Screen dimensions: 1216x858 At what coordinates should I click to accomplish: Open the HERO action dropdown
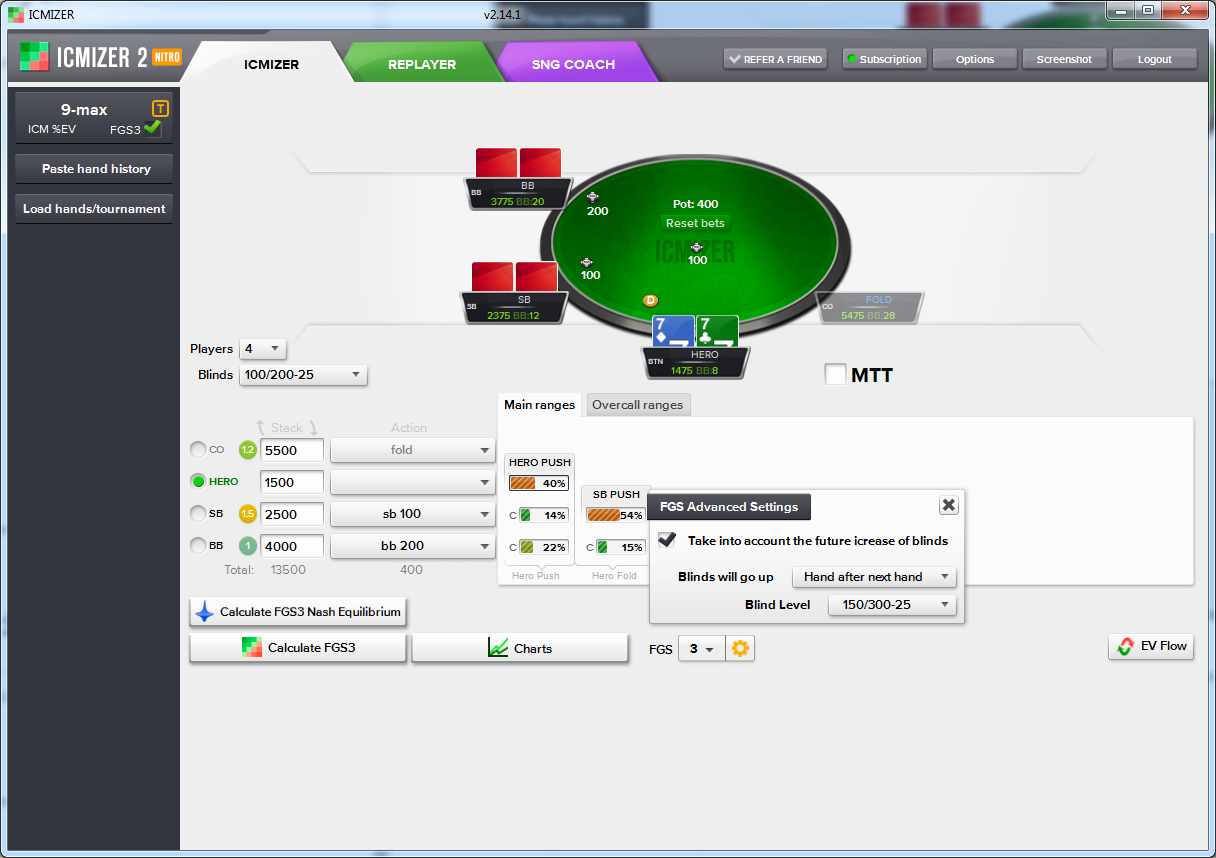(412, 482)
